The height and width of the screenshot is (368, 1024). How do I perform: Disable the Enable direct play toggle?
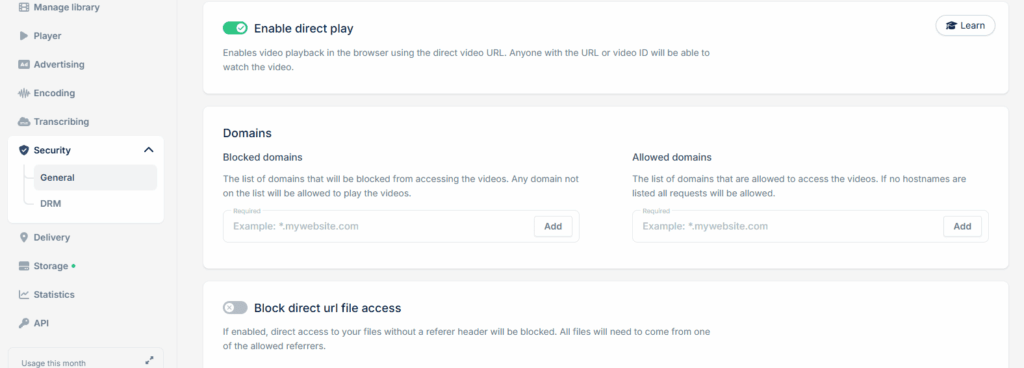(x=235, y=28)
